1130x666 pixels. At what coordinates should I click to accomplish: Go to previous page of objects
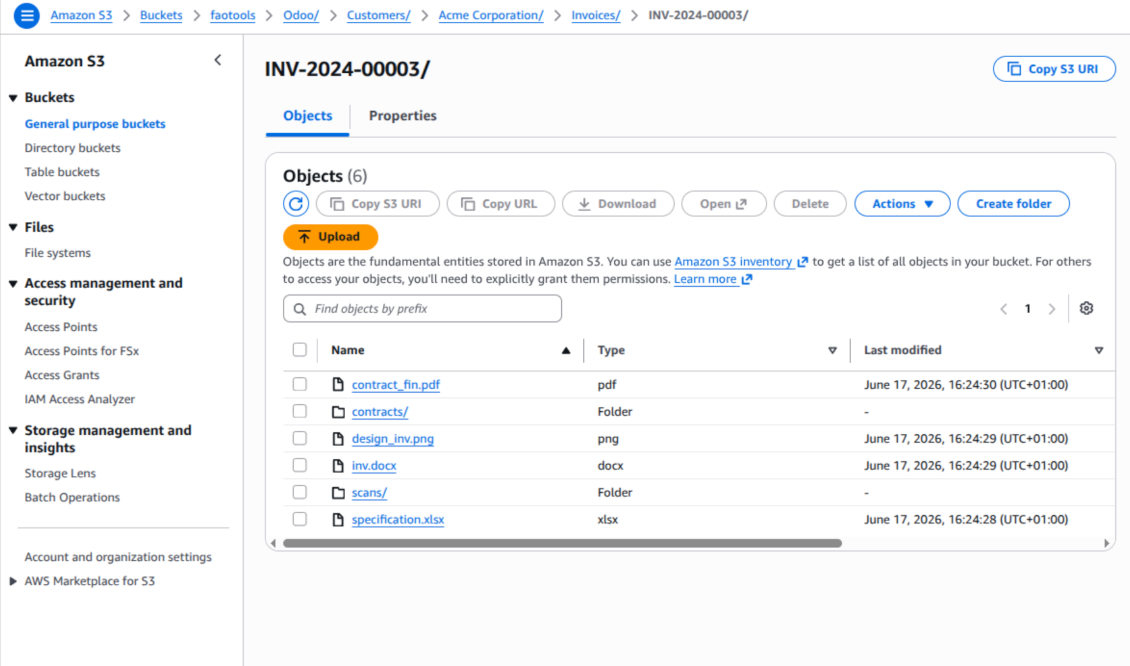click(1003, 309)
